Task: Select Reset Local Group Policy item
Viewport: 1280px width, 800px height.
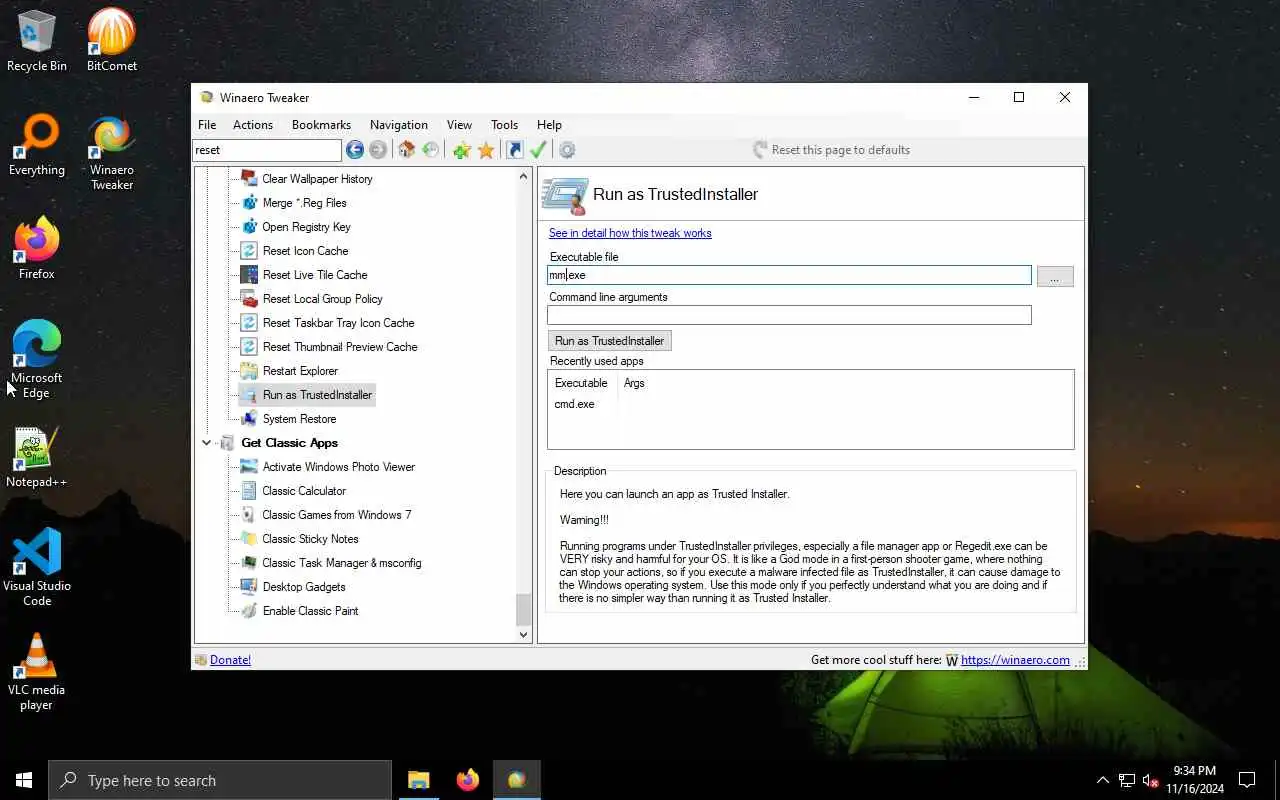Action: click(322, 299)
